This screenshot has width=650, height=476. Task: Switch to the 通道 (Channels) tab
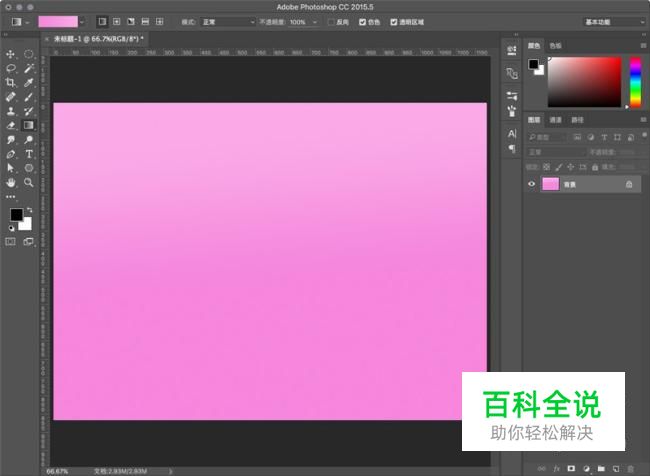pos(556,119)
